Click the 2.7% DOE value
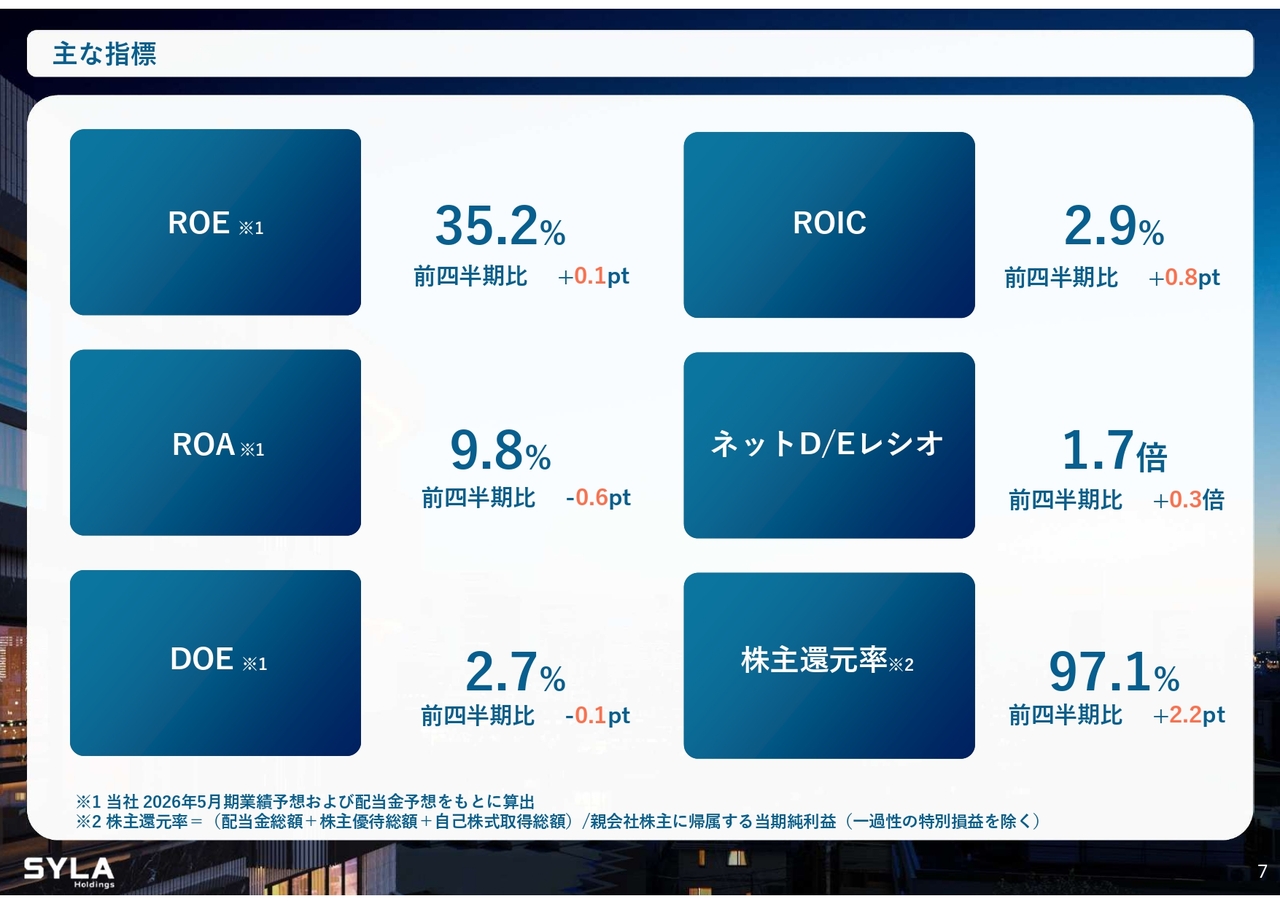Screen dimensions: 1280x904 (x=514, y=674)
